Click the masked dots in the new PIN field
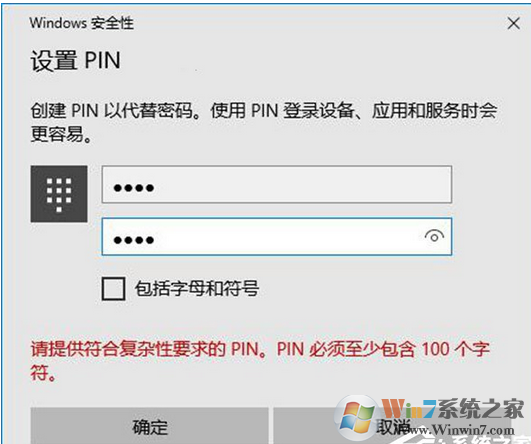531x444 pixels. pyautogui.click(x=134, y=187)
